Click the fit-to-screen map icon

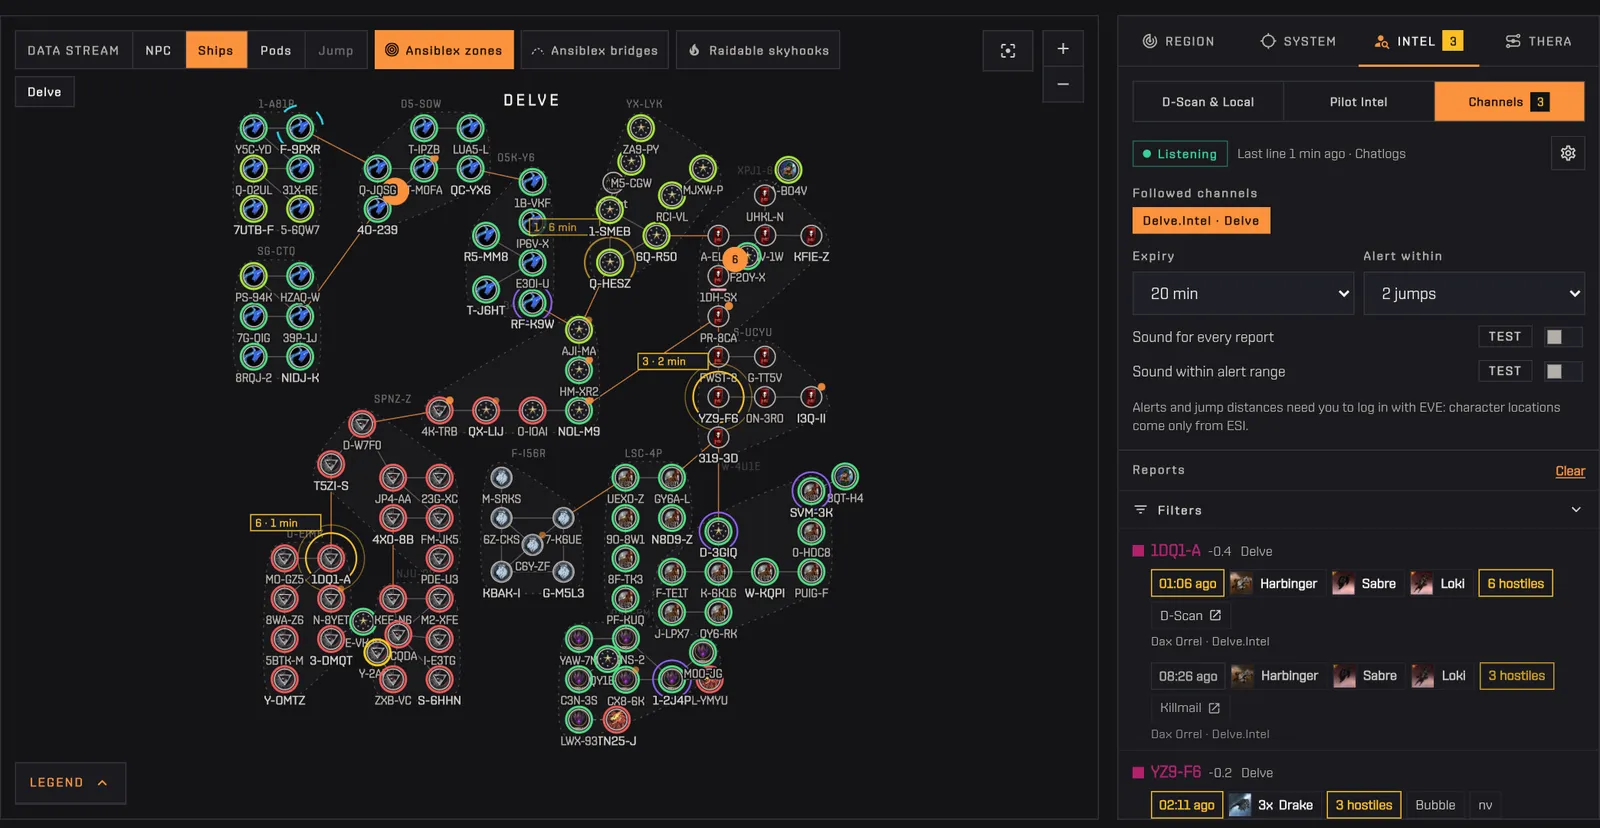pos(1008,50)
